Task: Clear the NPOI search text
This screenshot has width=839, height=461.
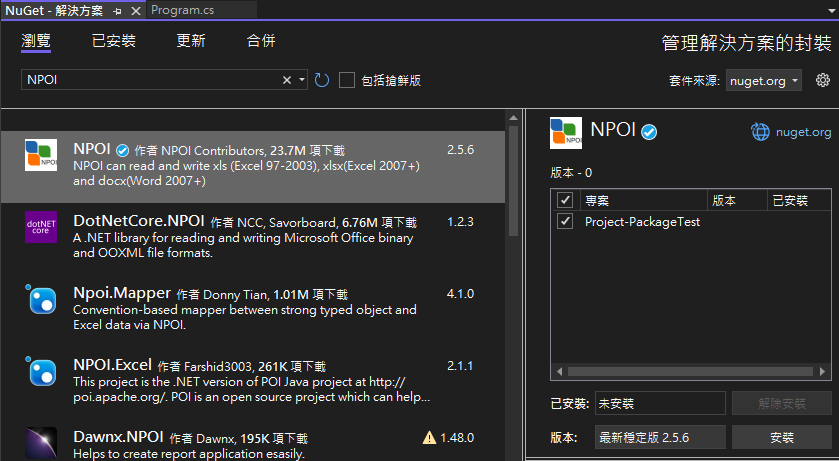Action: pos(287,80)
